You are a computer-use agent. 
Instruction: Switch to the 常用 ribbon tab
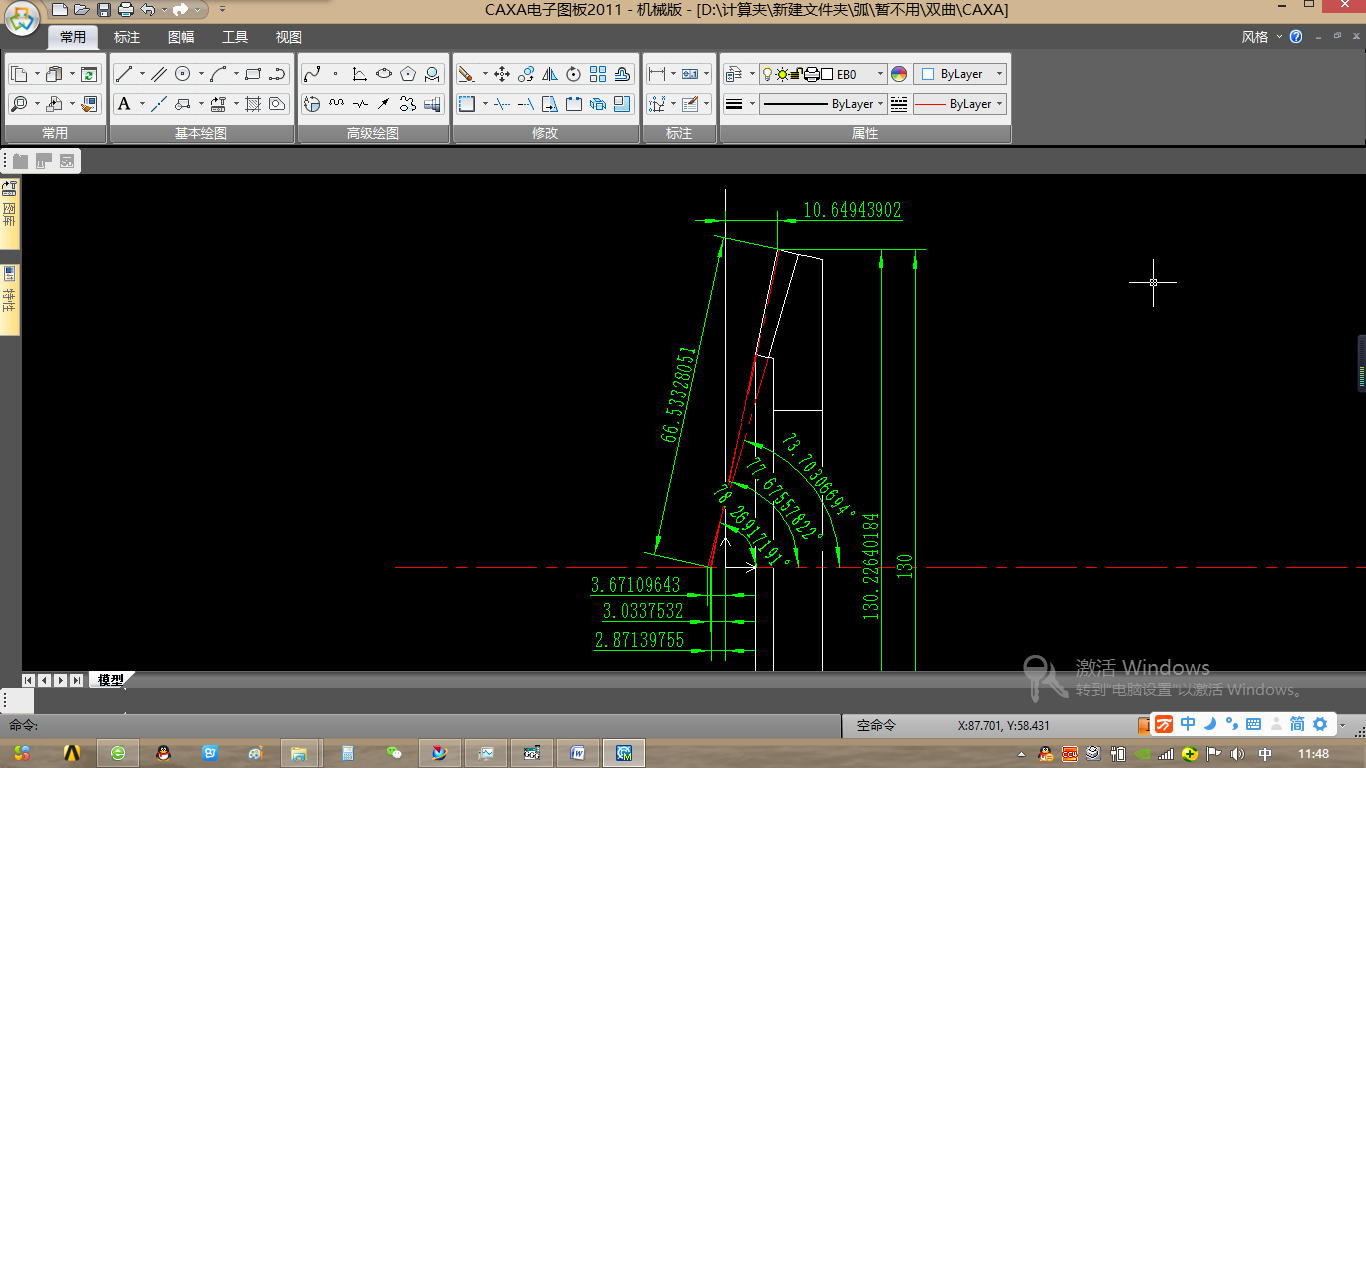pyautogui.click(x=73, y=37)
